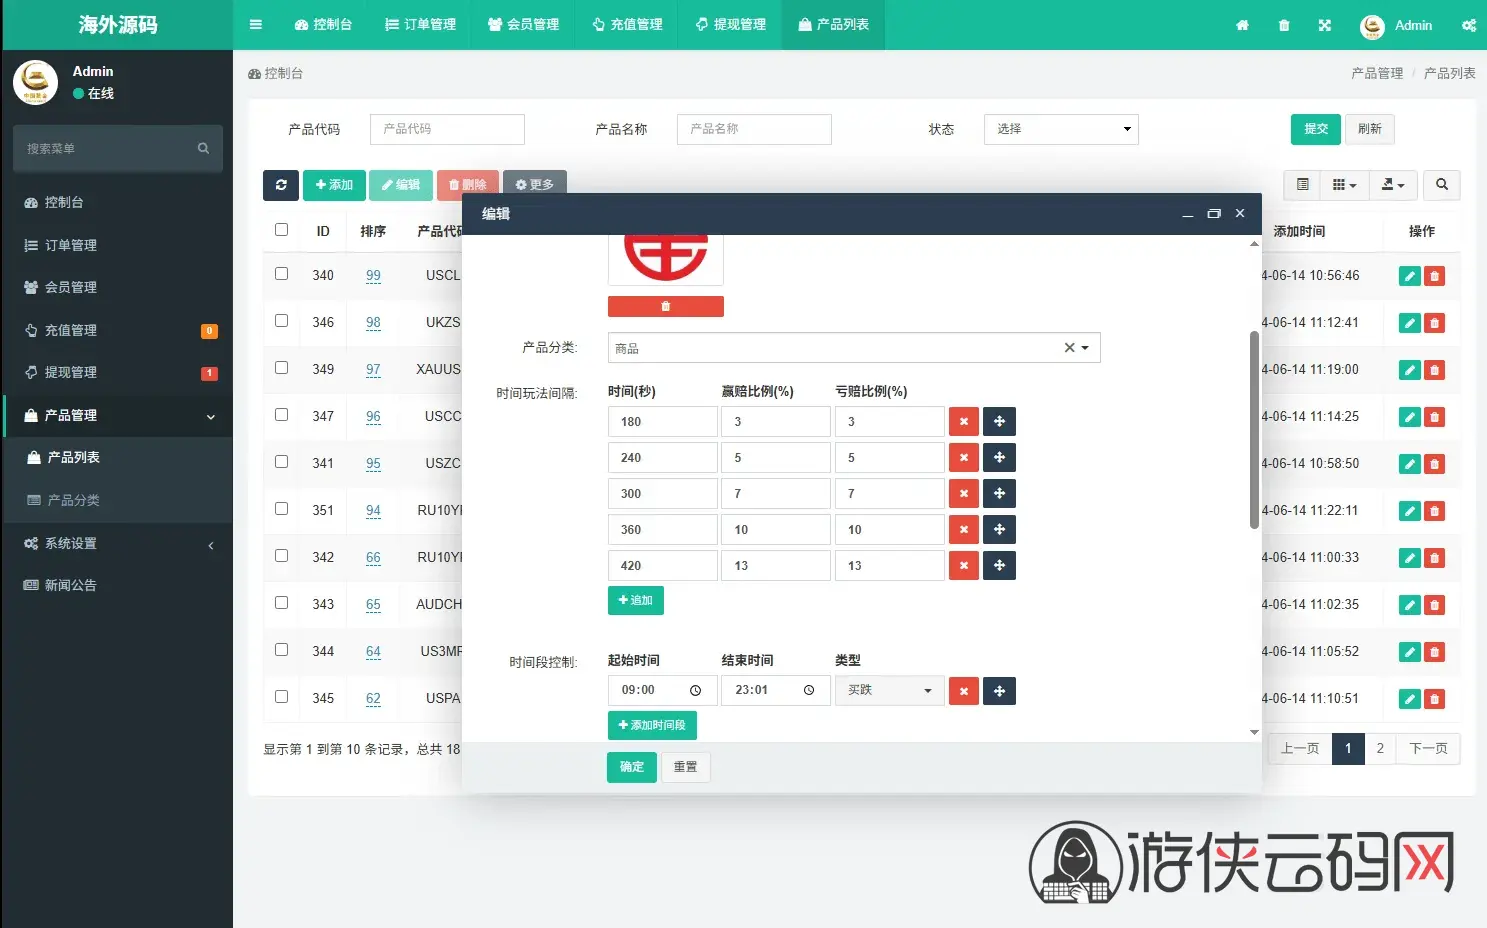Check the row with ID 346
The width and height of the screenshot is (1487, 928).
281,321
